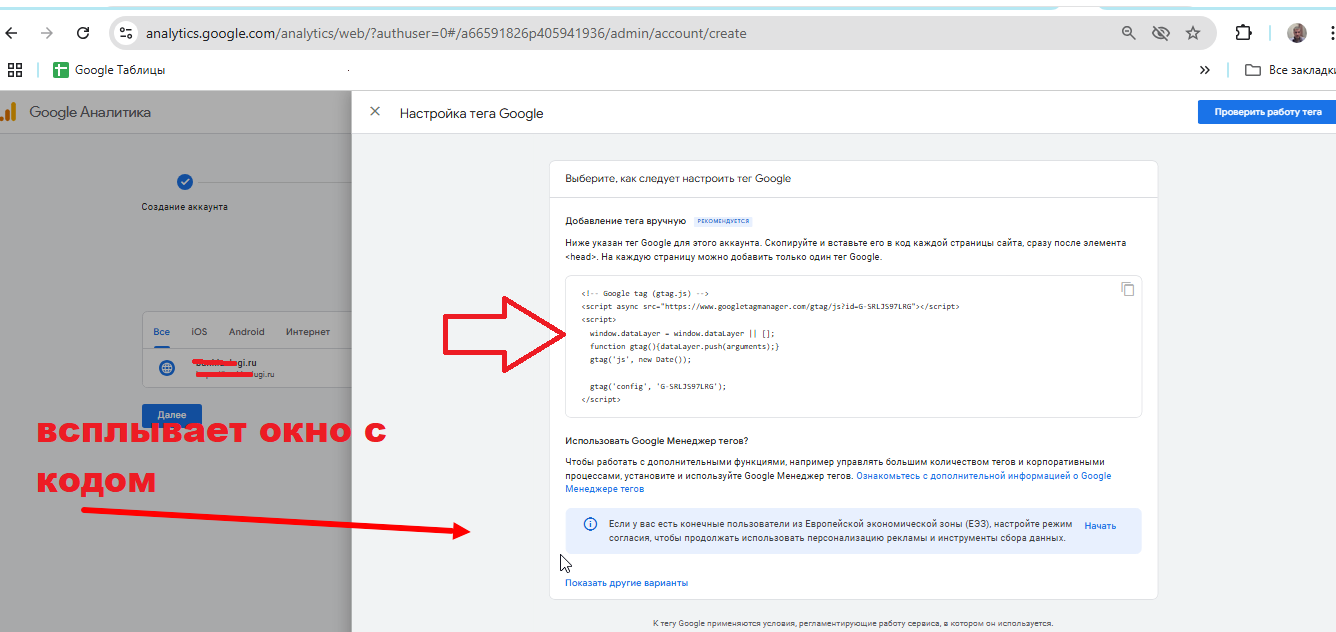This screenshot has height=632, width=1336.
Task: Open the Chrome apps grid icon
Action: click(15, 70)
